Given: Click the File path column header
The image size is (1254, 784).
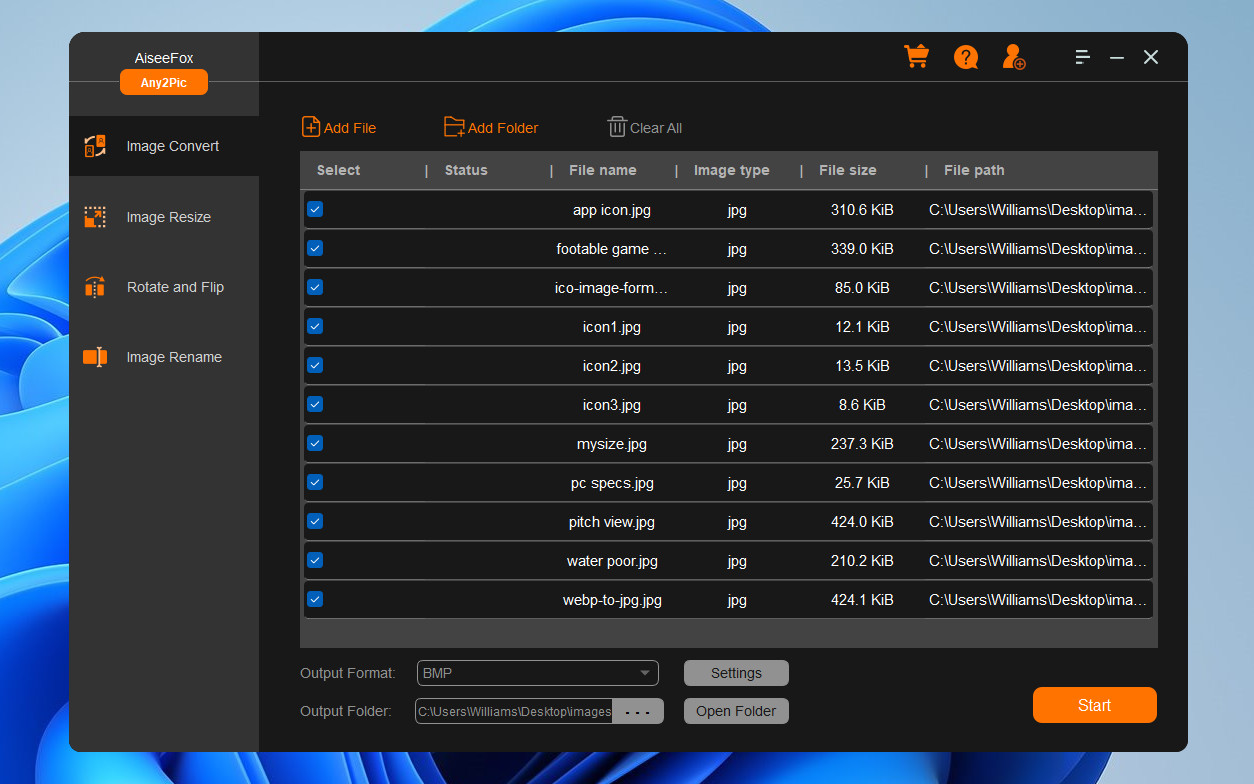Looking at the screenshot, I should 974,170.
